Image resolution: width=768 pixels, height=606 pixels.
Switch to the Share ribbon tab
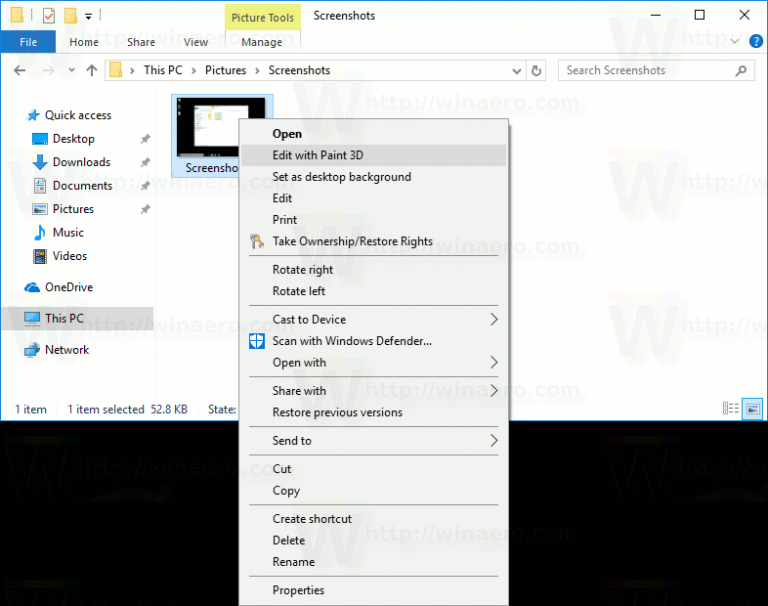[141, 42]
